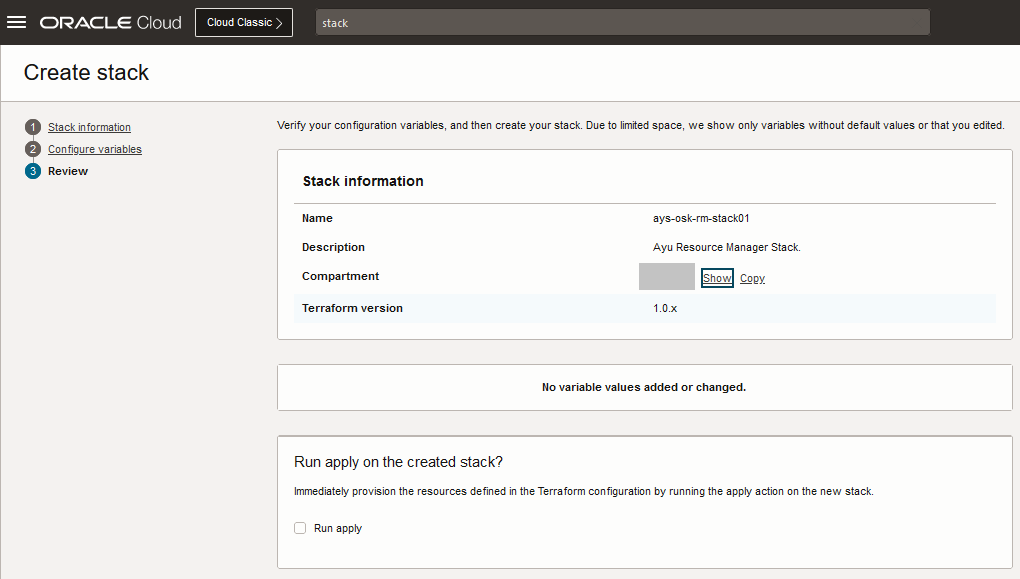Click the "No variable values added" message
This screenshot has width=1020, height=579.
coord(644,387)
